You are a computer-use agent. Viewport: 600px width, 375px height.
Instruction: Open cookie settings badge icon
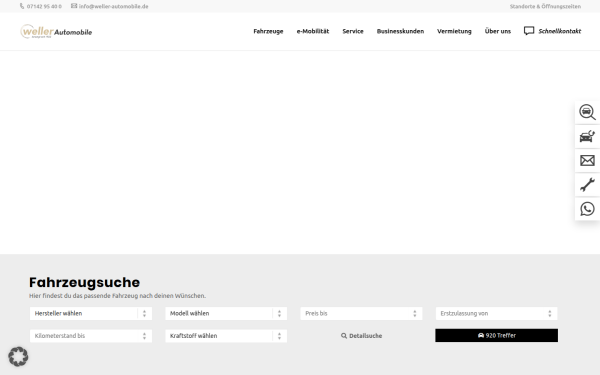18,357
